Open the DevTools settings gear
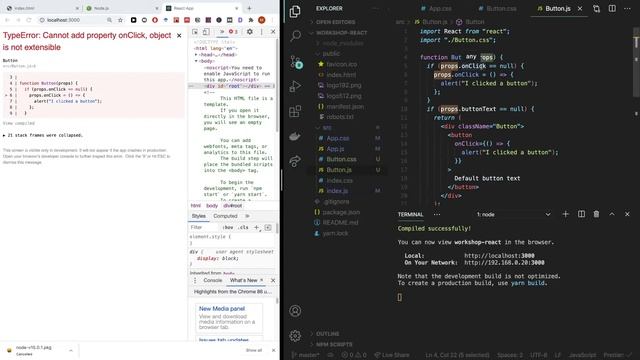 (250, 32)
